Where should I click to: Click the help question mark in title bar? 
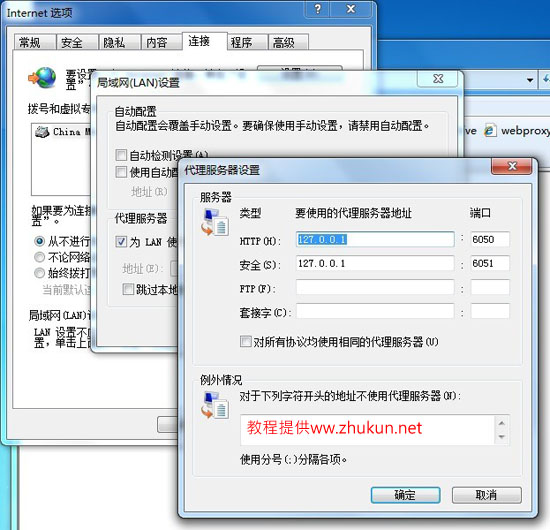click(318, 9)
